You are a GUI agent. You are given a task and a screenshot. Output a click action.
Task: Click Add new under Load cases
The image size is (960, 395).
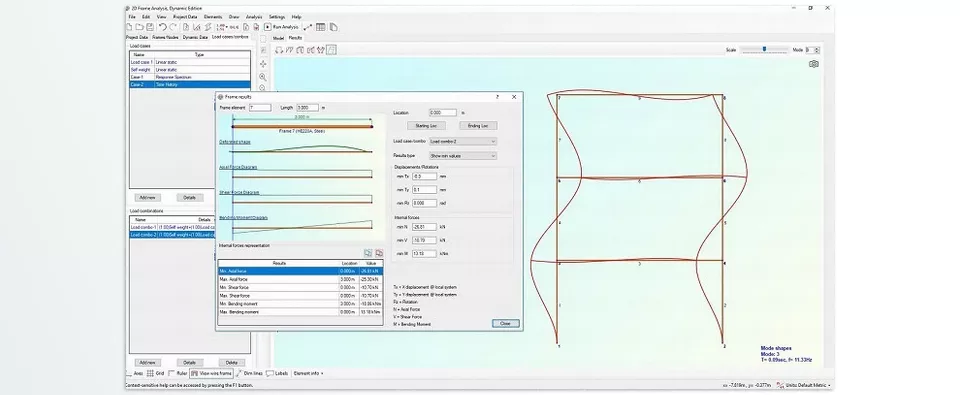point(147,198)
